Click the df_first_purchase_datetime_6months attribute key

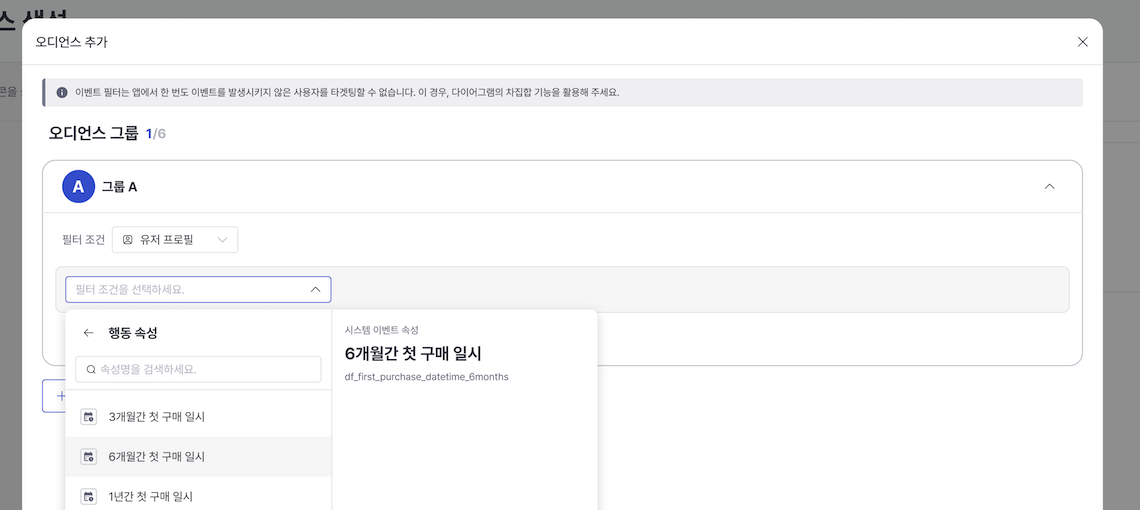click(427, 377)
